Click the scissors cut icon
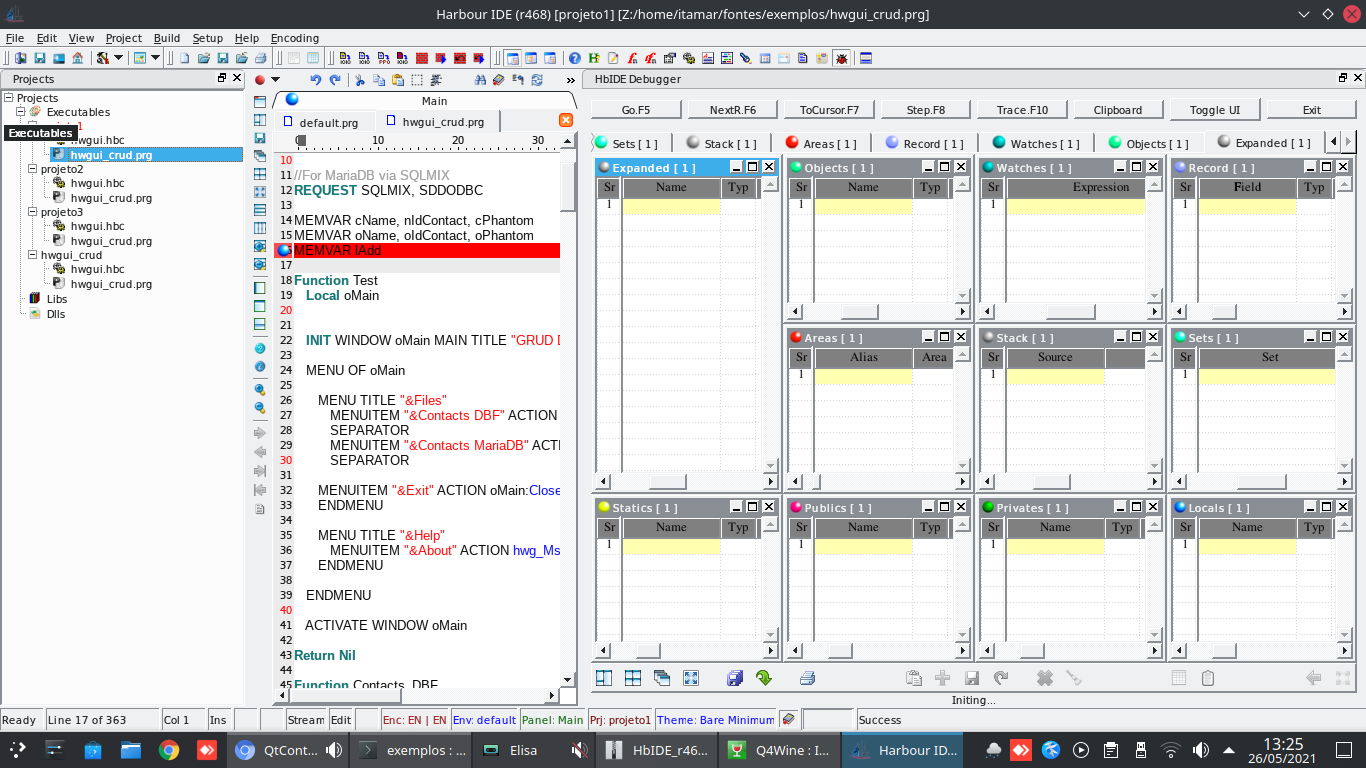The width and height of the screenshot is (1366, 768). point(360,80)
